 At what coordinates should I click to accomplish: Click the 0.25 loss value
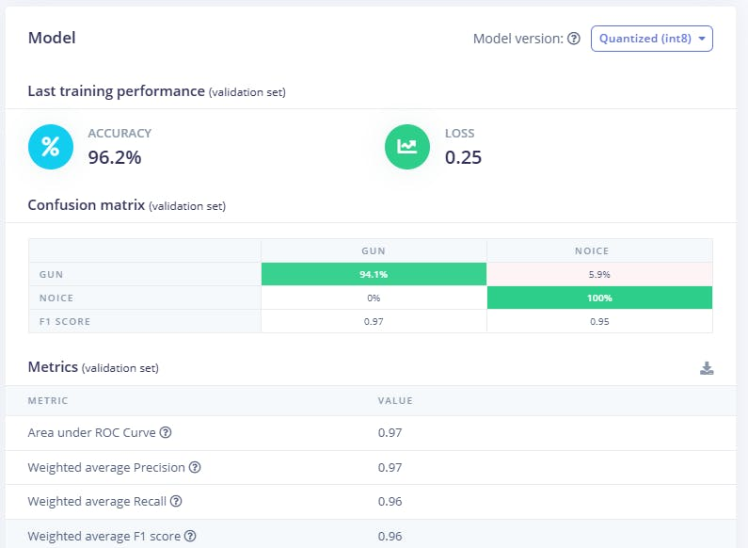click(x=463, y=157)
